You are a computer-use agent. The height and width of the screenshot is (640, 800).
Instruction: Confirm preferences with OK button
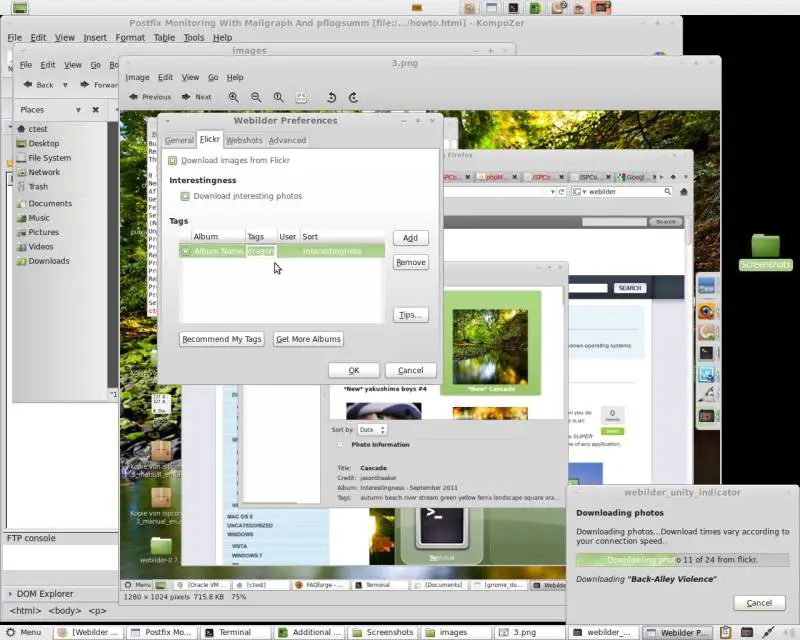(x=354, y=371)
